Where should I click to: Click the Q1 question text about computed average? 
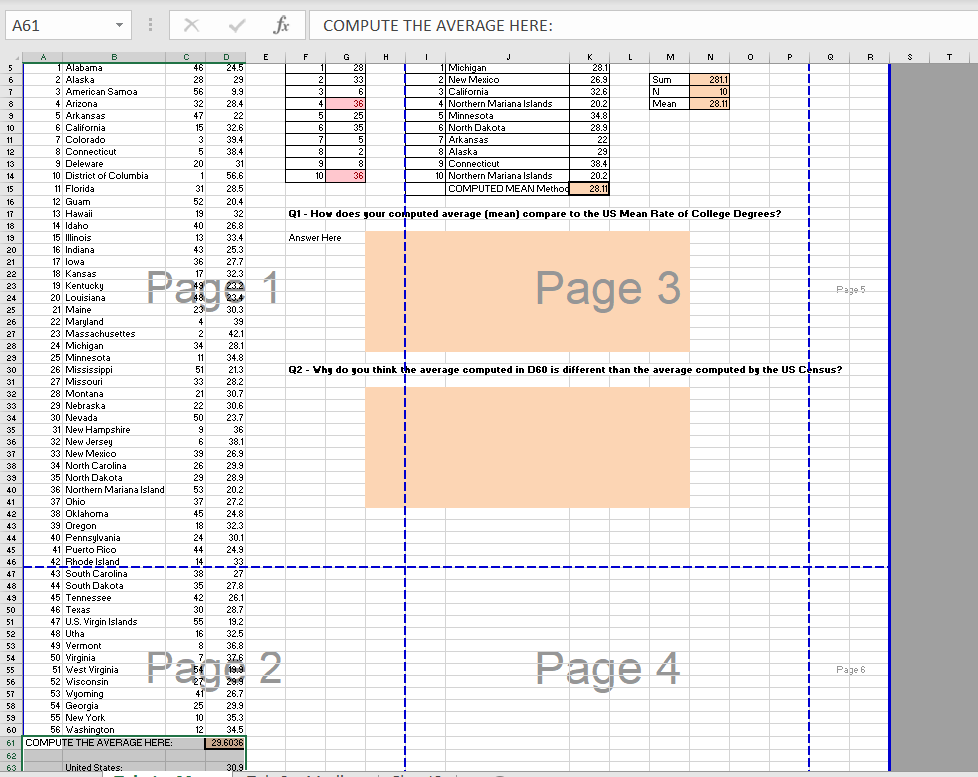tap(535, 214)
